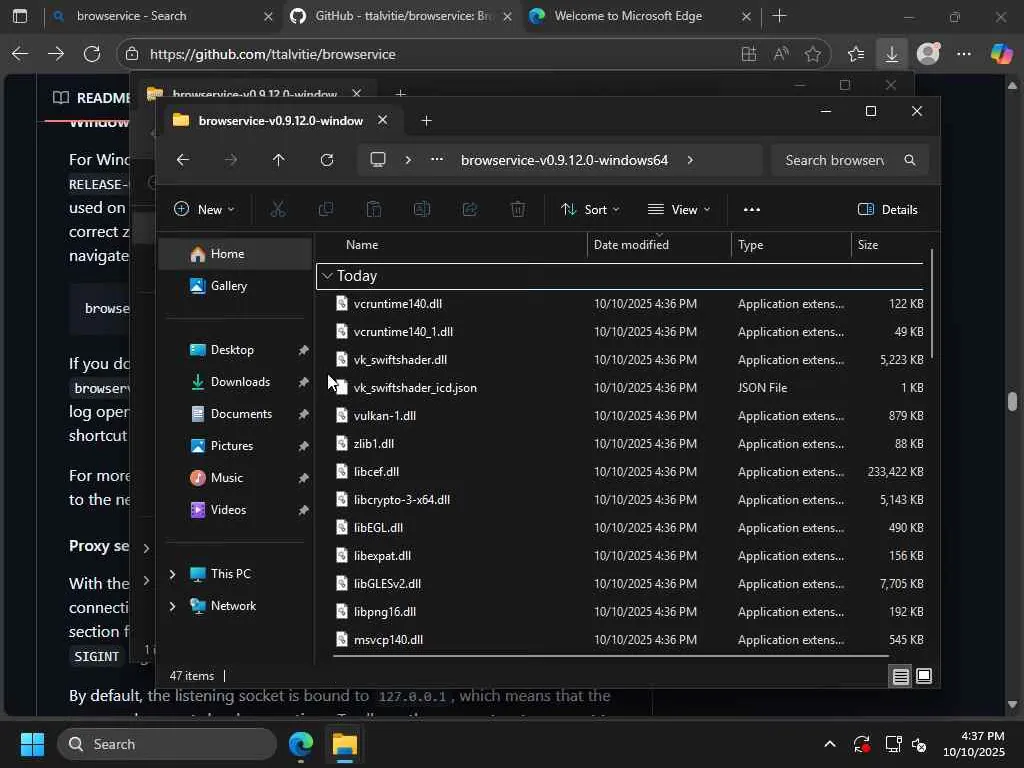
Task: Select Gallery in navigation pane
Action: pos(235,286)
